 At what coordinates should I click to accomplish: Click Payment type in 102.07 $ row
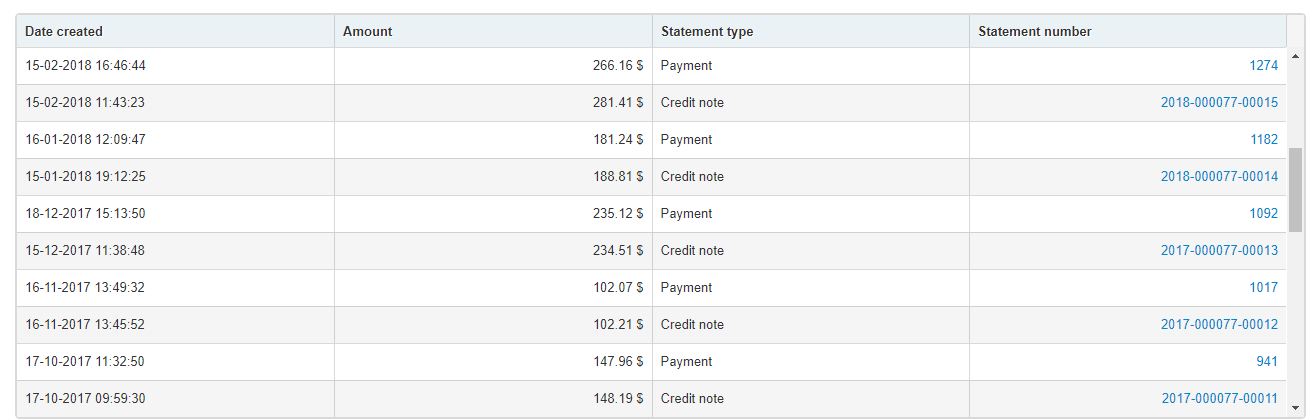coord(686,288)
